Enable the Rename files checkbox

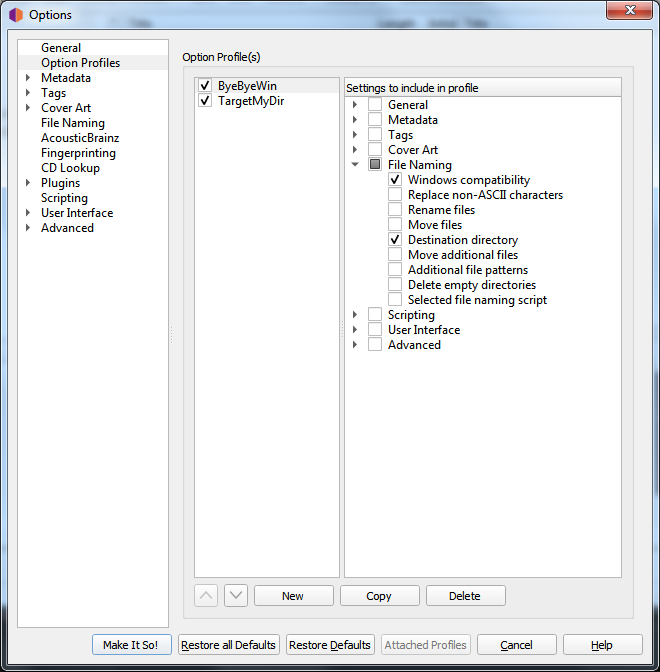(x=396, y=210)
